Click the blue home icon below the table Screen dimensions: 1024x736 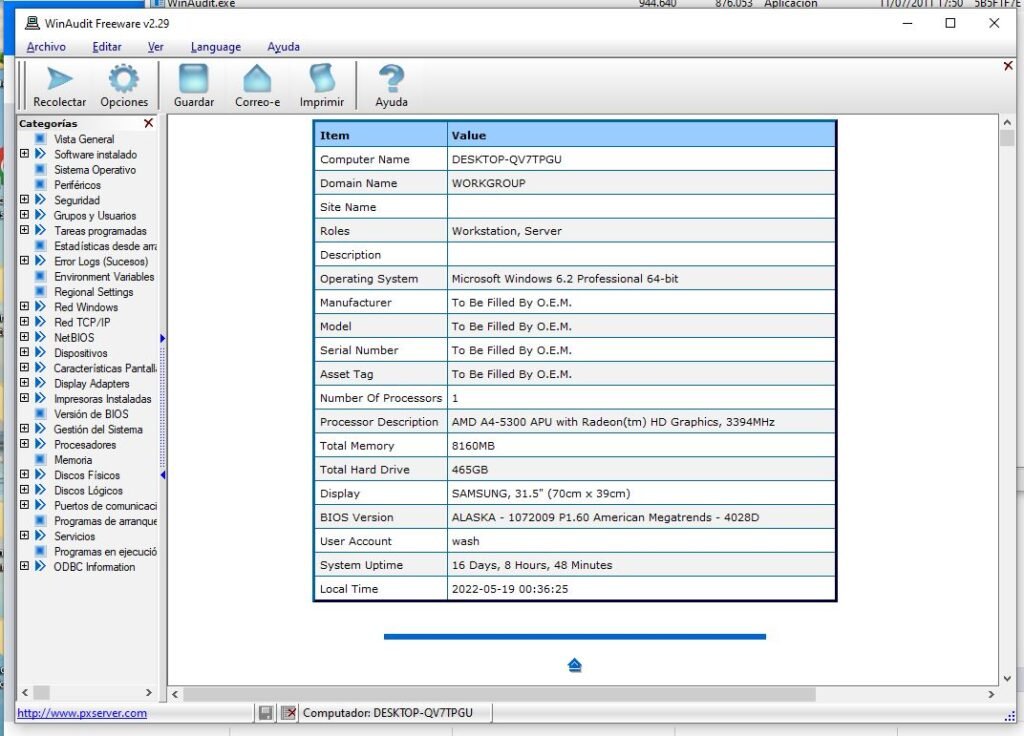(x=575, y=665)
